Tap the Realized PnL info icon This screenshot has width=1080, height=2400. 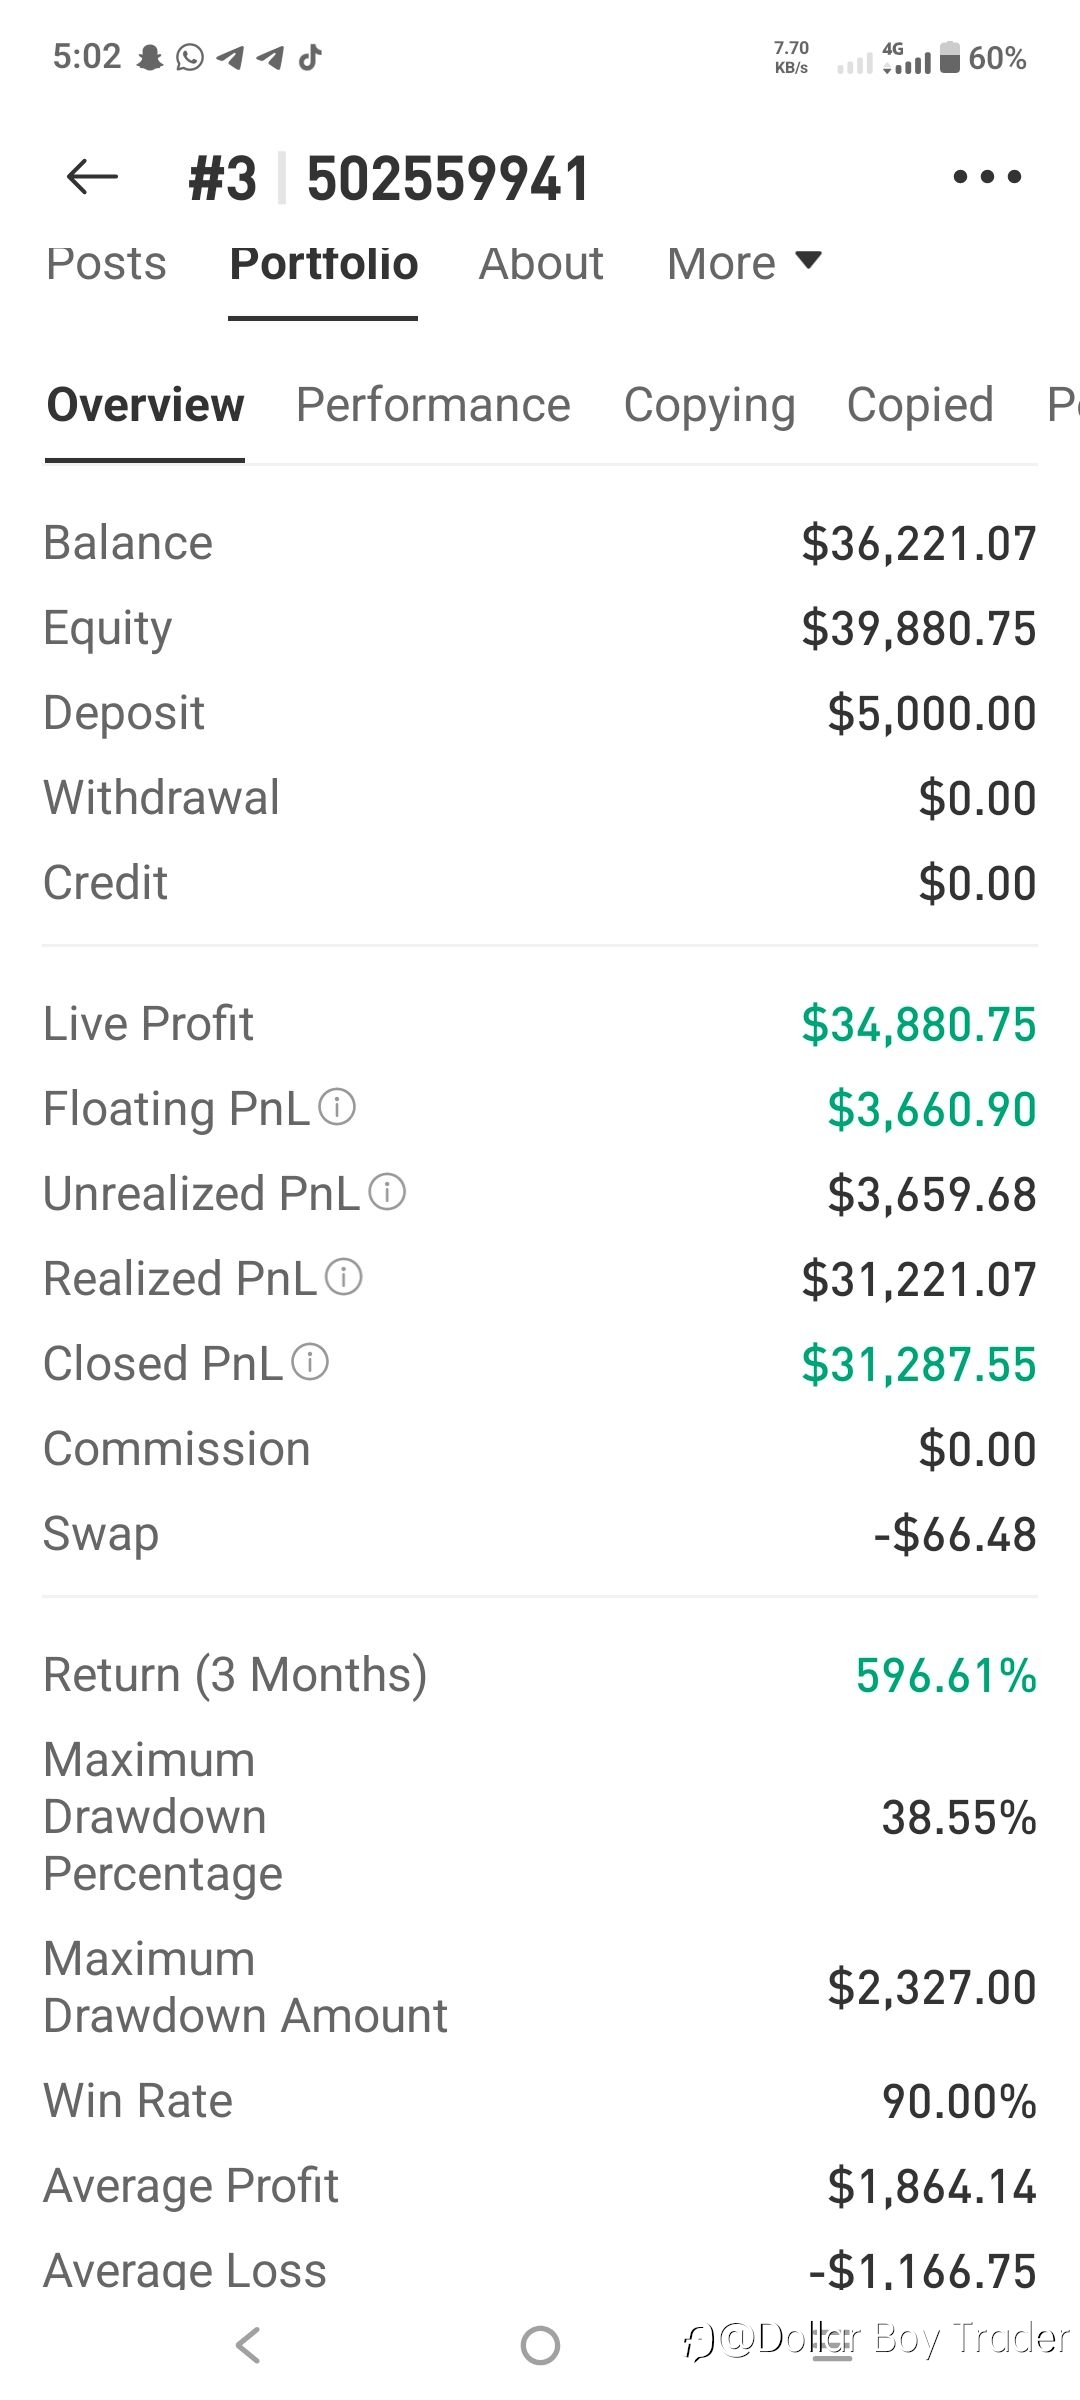pos(344,1277)
